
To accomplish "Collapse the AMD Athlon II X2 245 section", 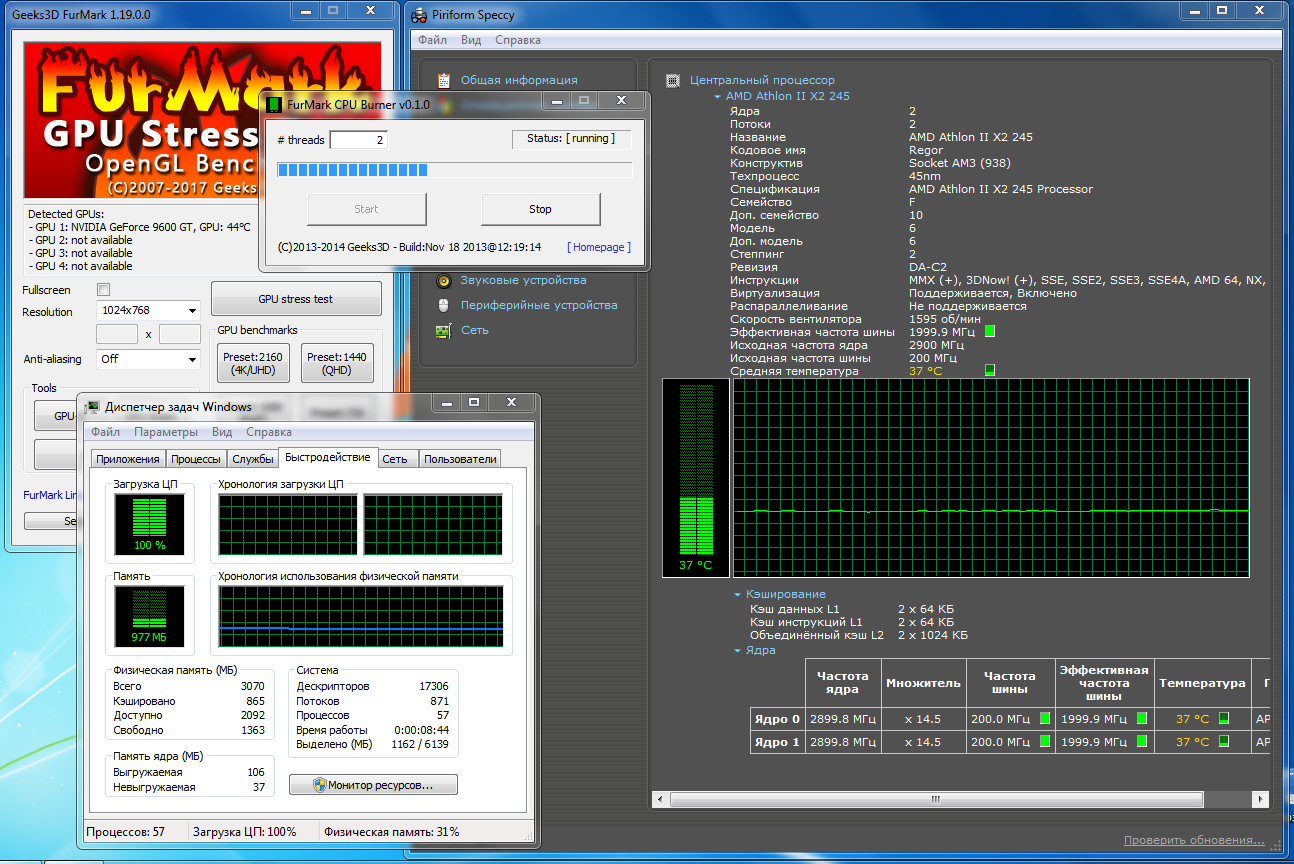I will click(717, 97).
